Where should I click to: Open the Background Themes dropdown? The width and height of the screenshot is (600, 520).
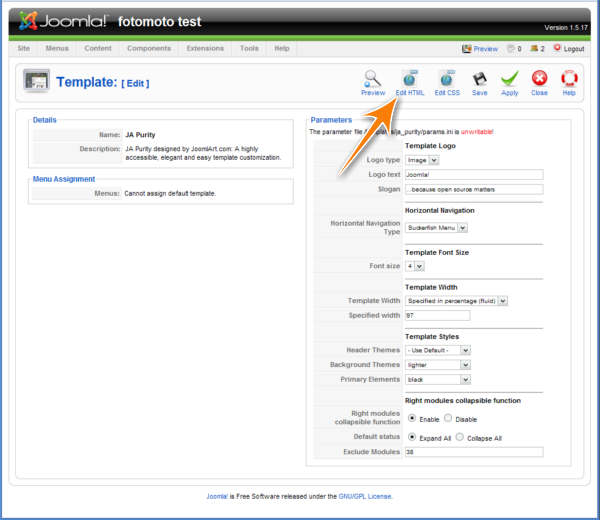tap(438, 365)
